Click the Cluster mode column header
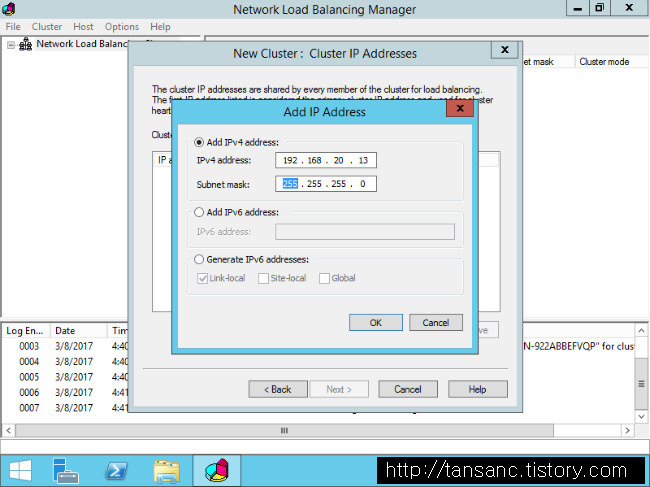 611,62
